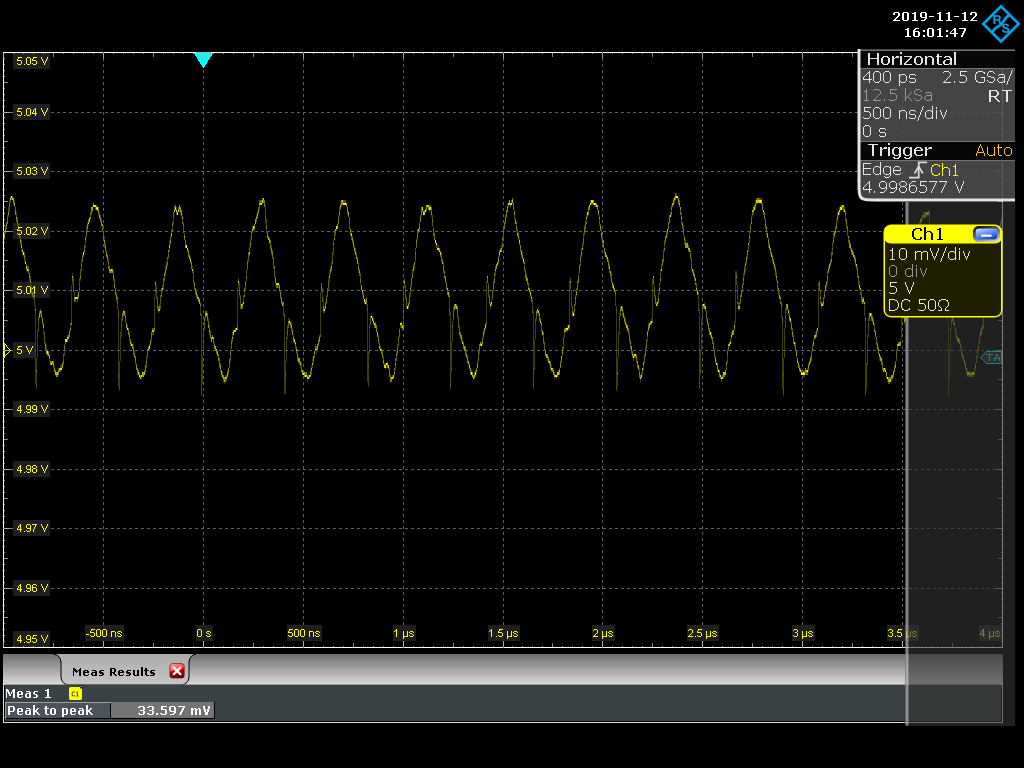Open the Horizontal settings label
The image size is (1024, 768).
[911, 59]
